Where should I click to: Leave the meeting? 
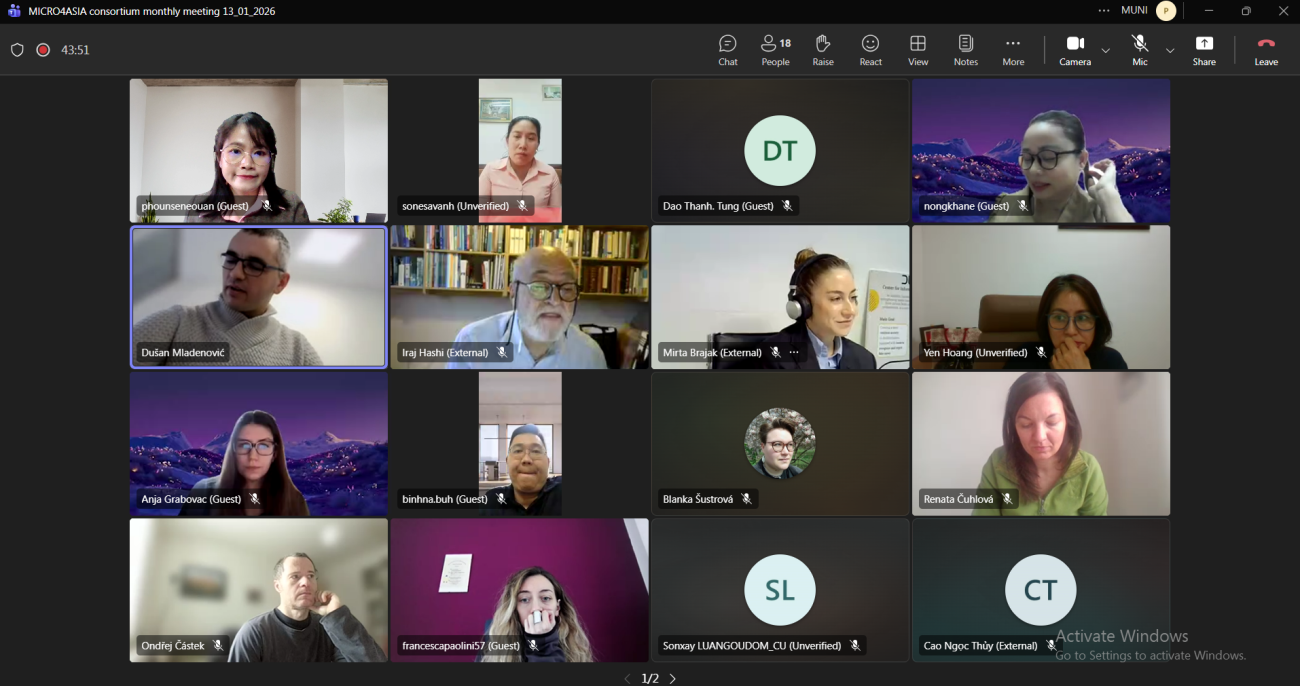pos(1266,50)
